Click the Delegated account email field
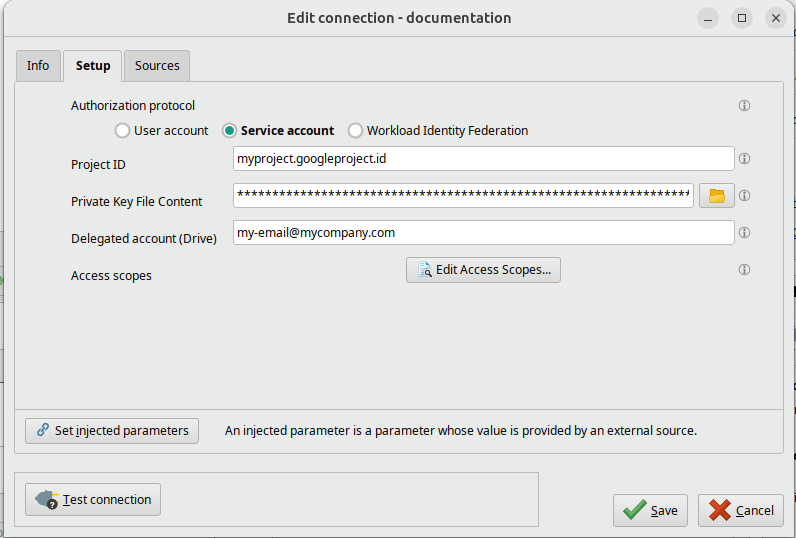Screen dimensions: 796x538 483,233
